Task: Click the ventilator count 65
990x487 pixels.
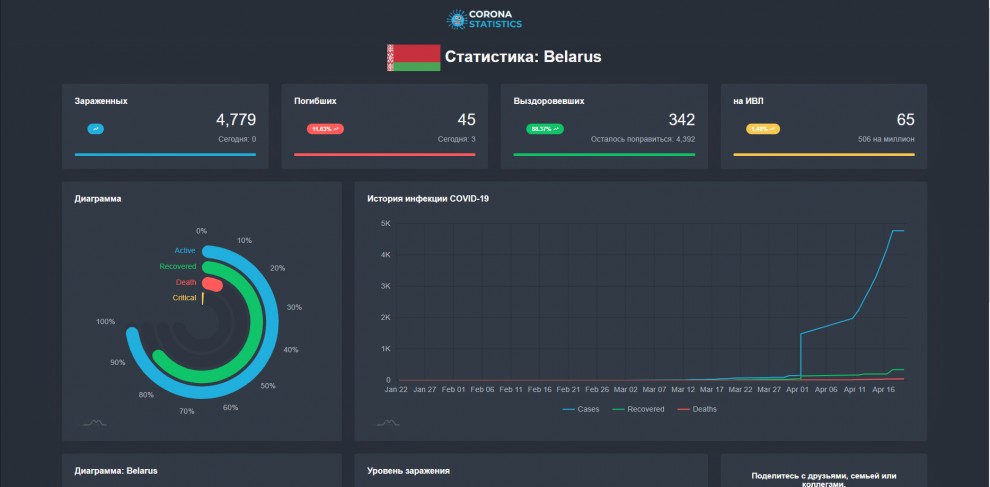Action: point(905,120)
